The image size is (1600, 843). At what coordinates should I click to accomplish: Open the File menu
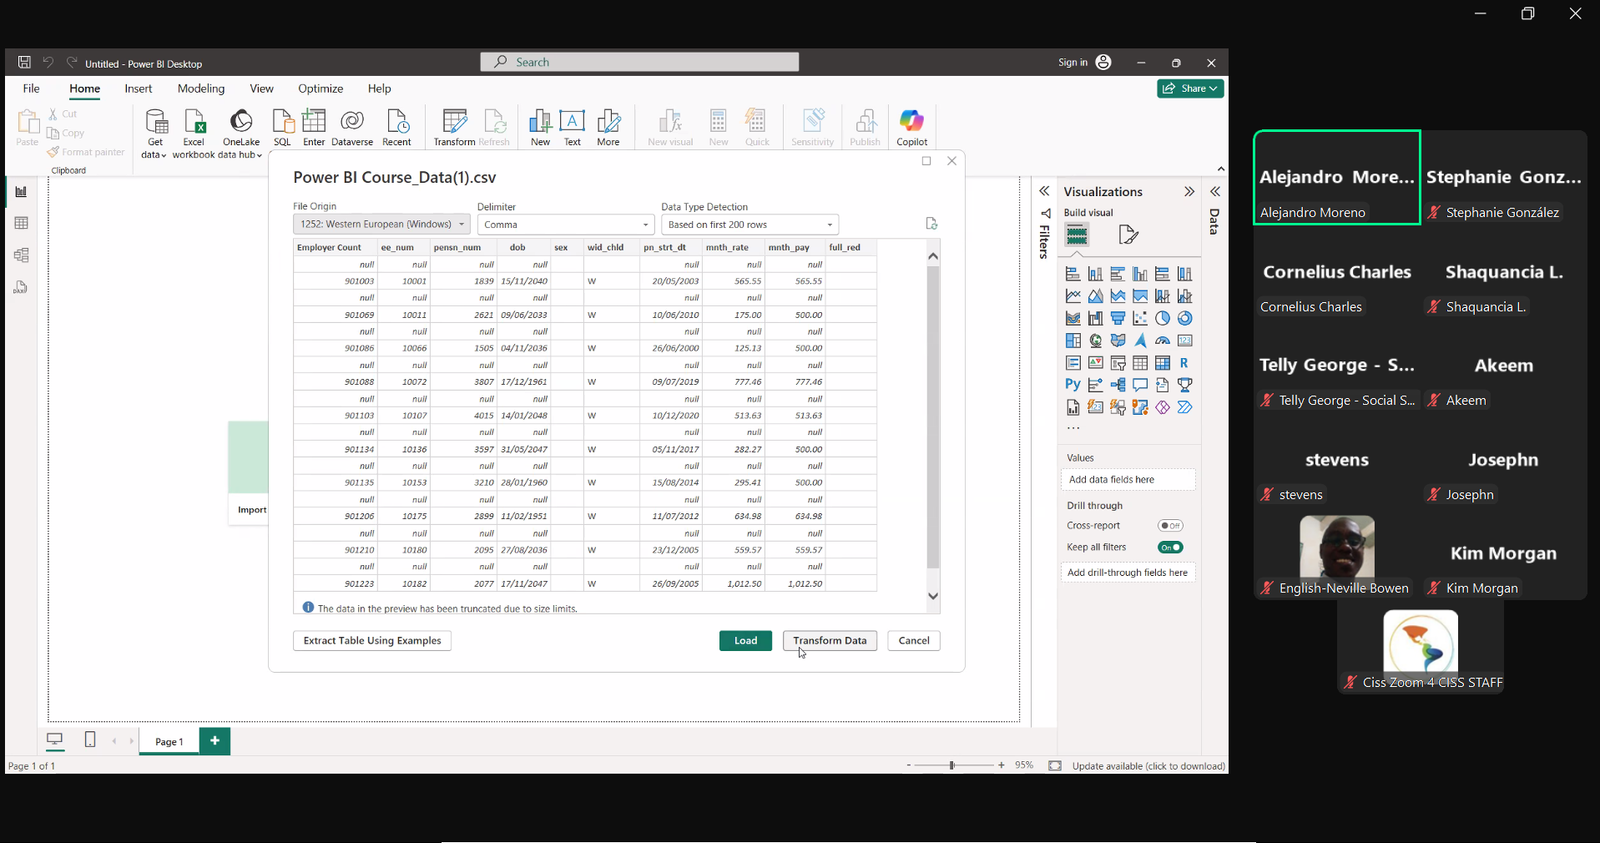[31, 89]
